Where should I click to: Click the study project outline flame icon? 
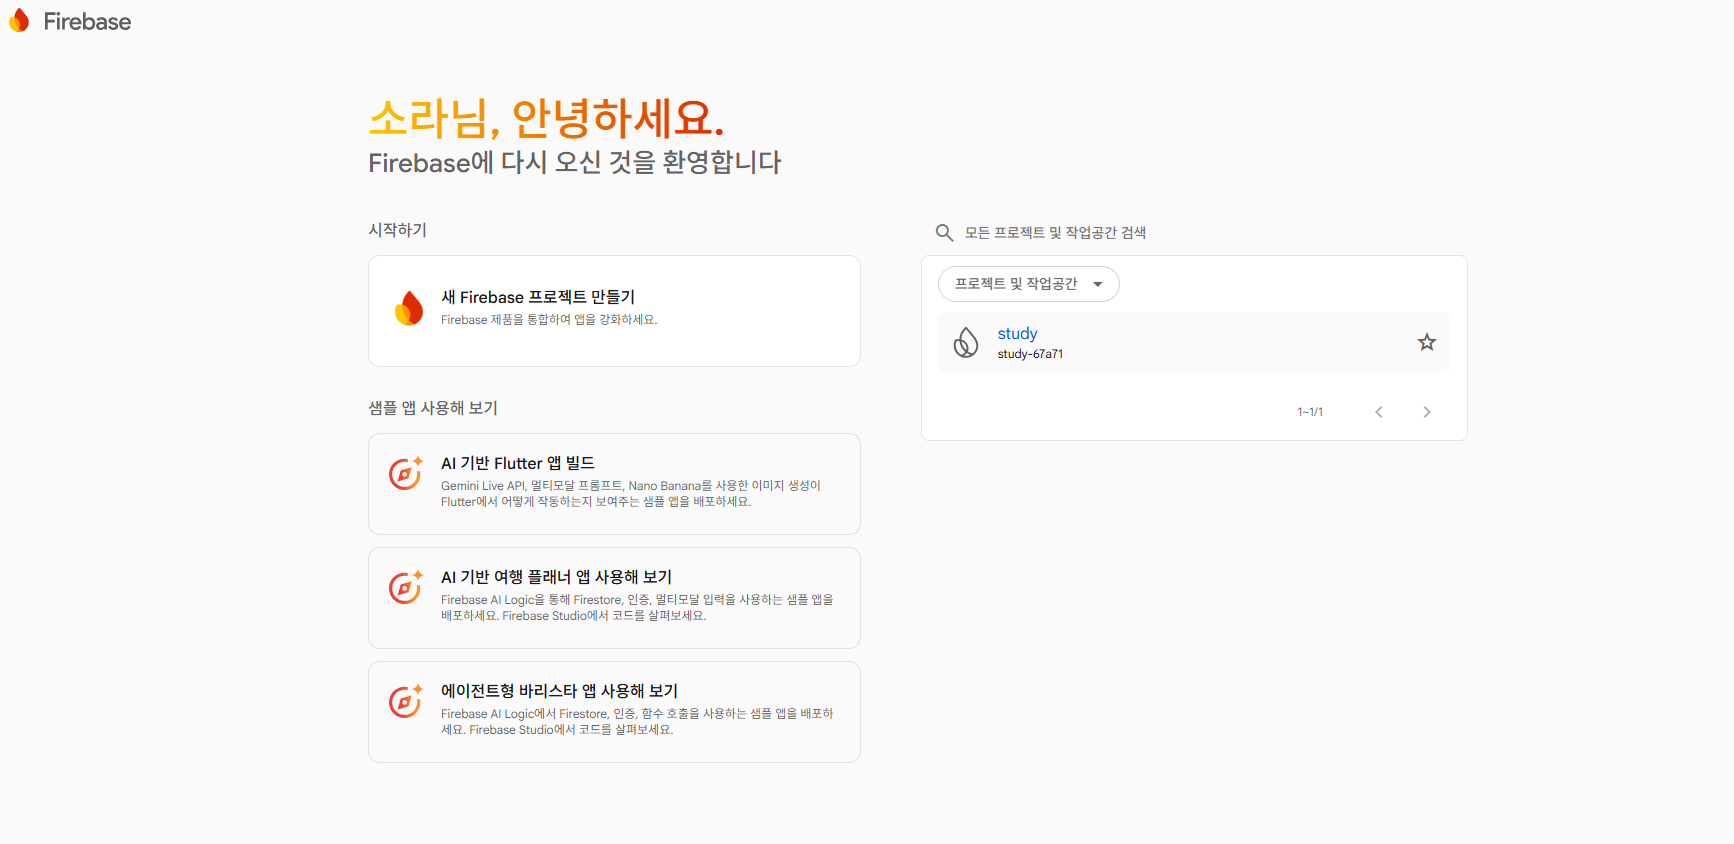pos(965,342)
